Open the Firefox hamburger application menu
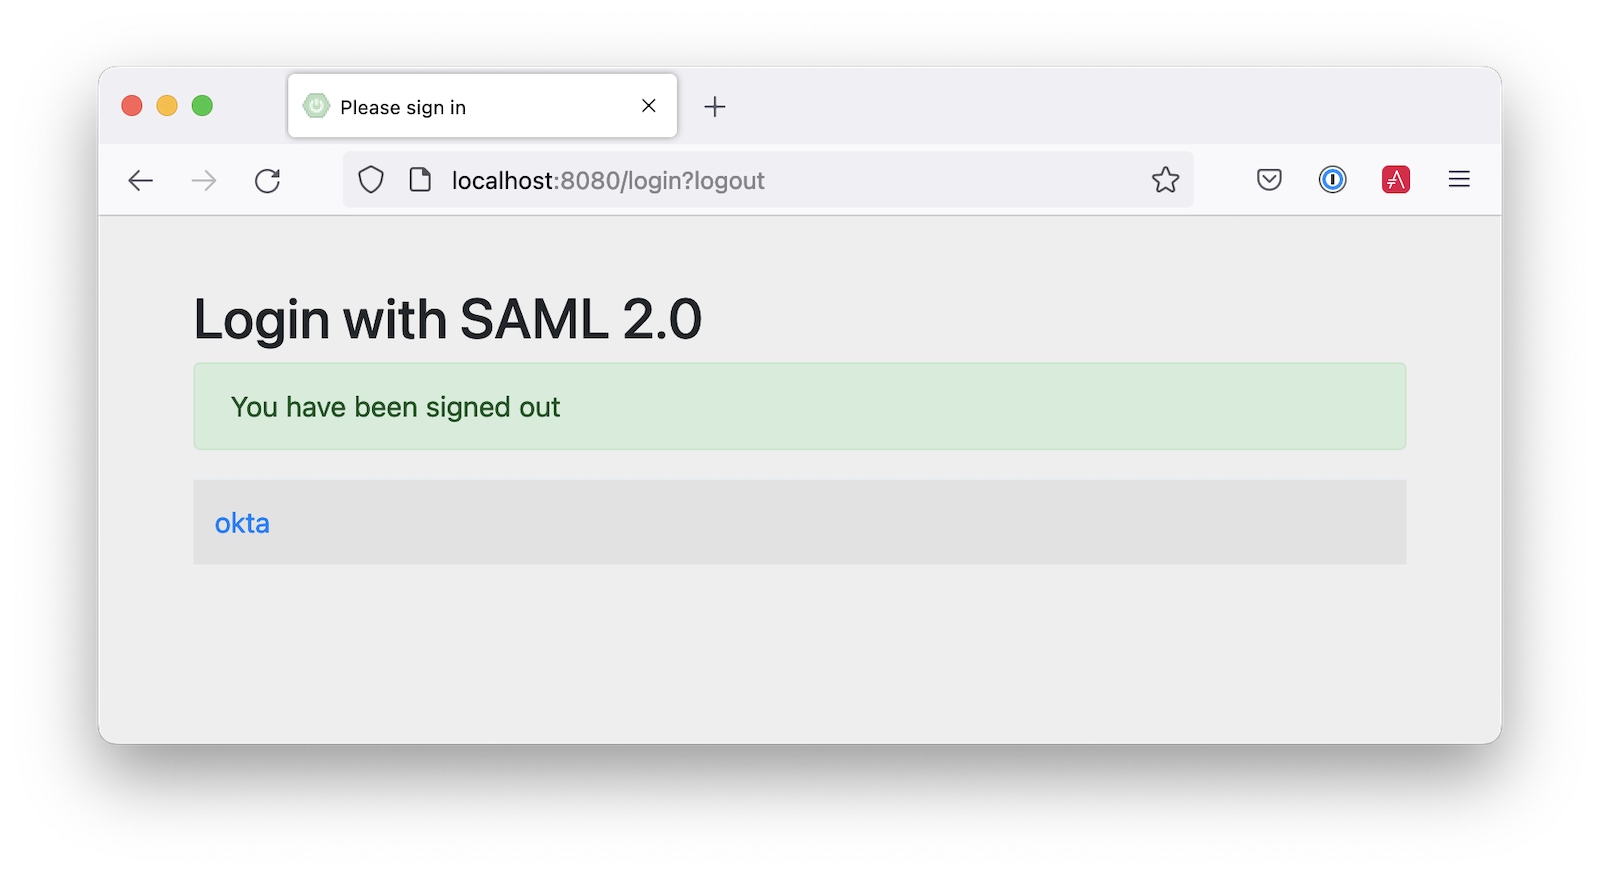 click(x=1459, y=180)
